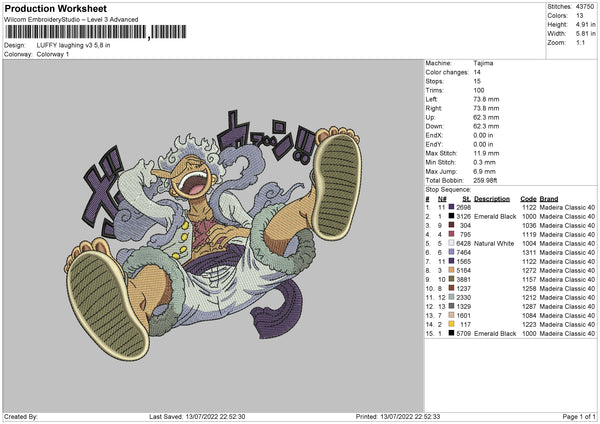The height and width of the screenshot is (424, 600).
Task: Select the dark maroon swatch beside 304
Action: click(451, 225)
